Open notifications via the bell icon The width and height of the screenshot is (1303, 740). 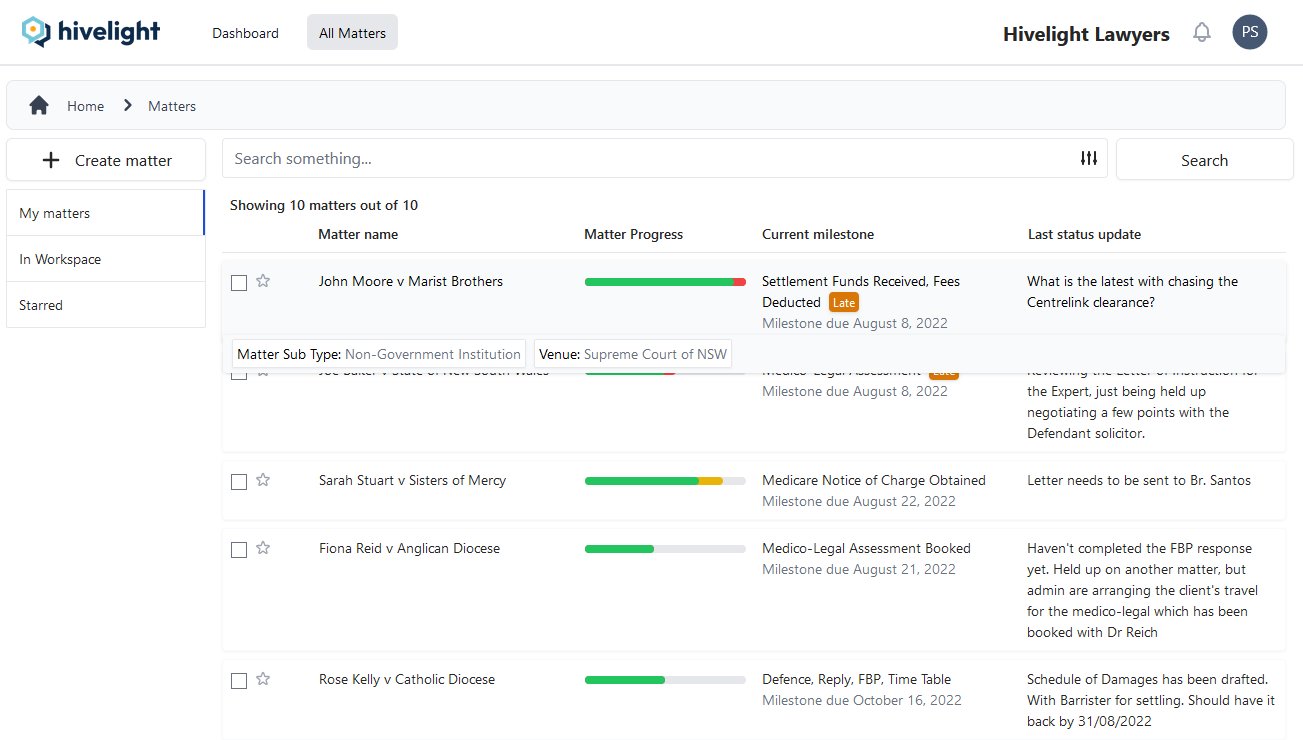point(1201,31)
